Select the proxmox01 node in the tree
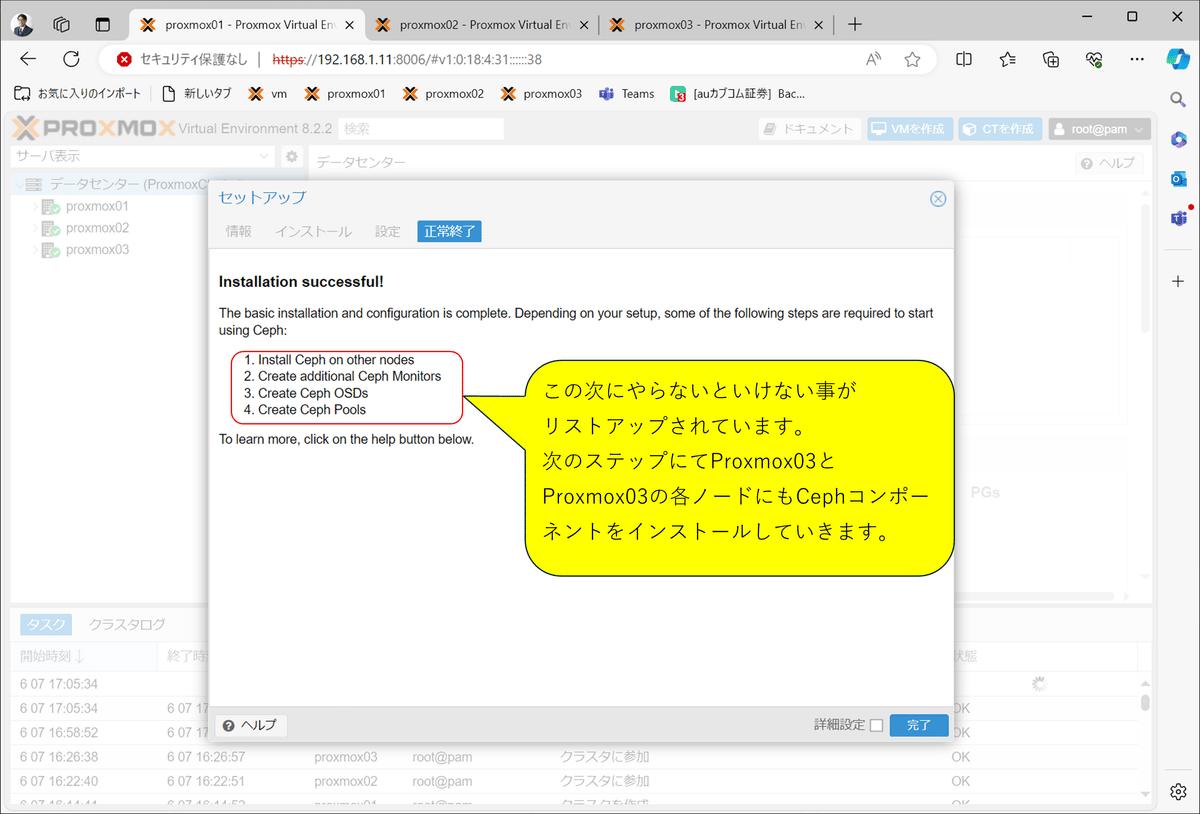The height and width of the screenshot is (814, 1200). (97, 206)
